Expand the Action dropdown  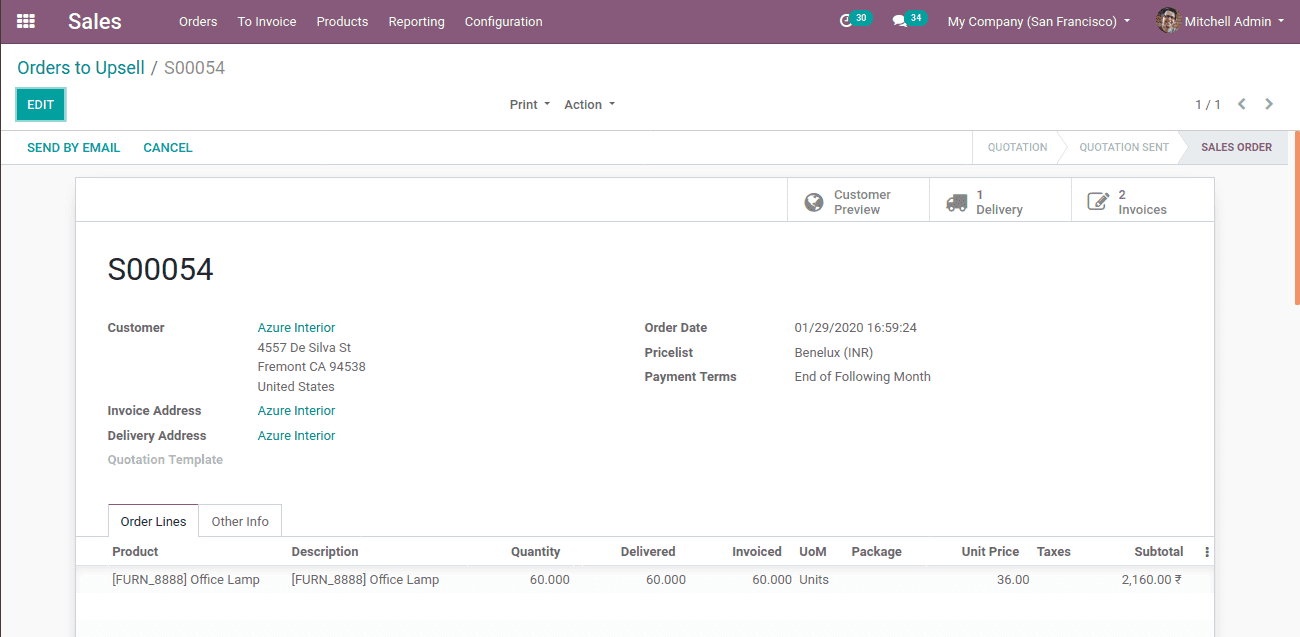tap(590, 105)
